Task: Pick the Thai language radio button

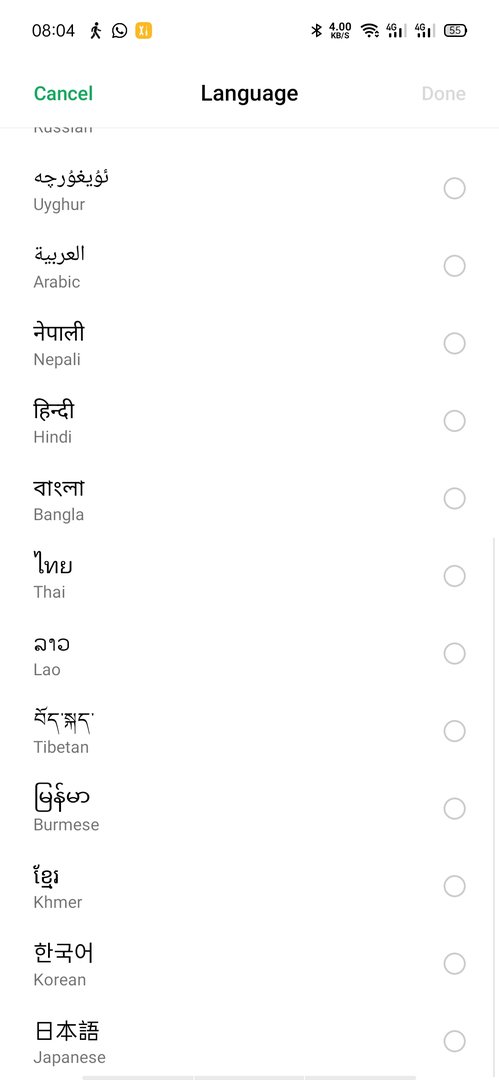Action: tap(454, 576)
